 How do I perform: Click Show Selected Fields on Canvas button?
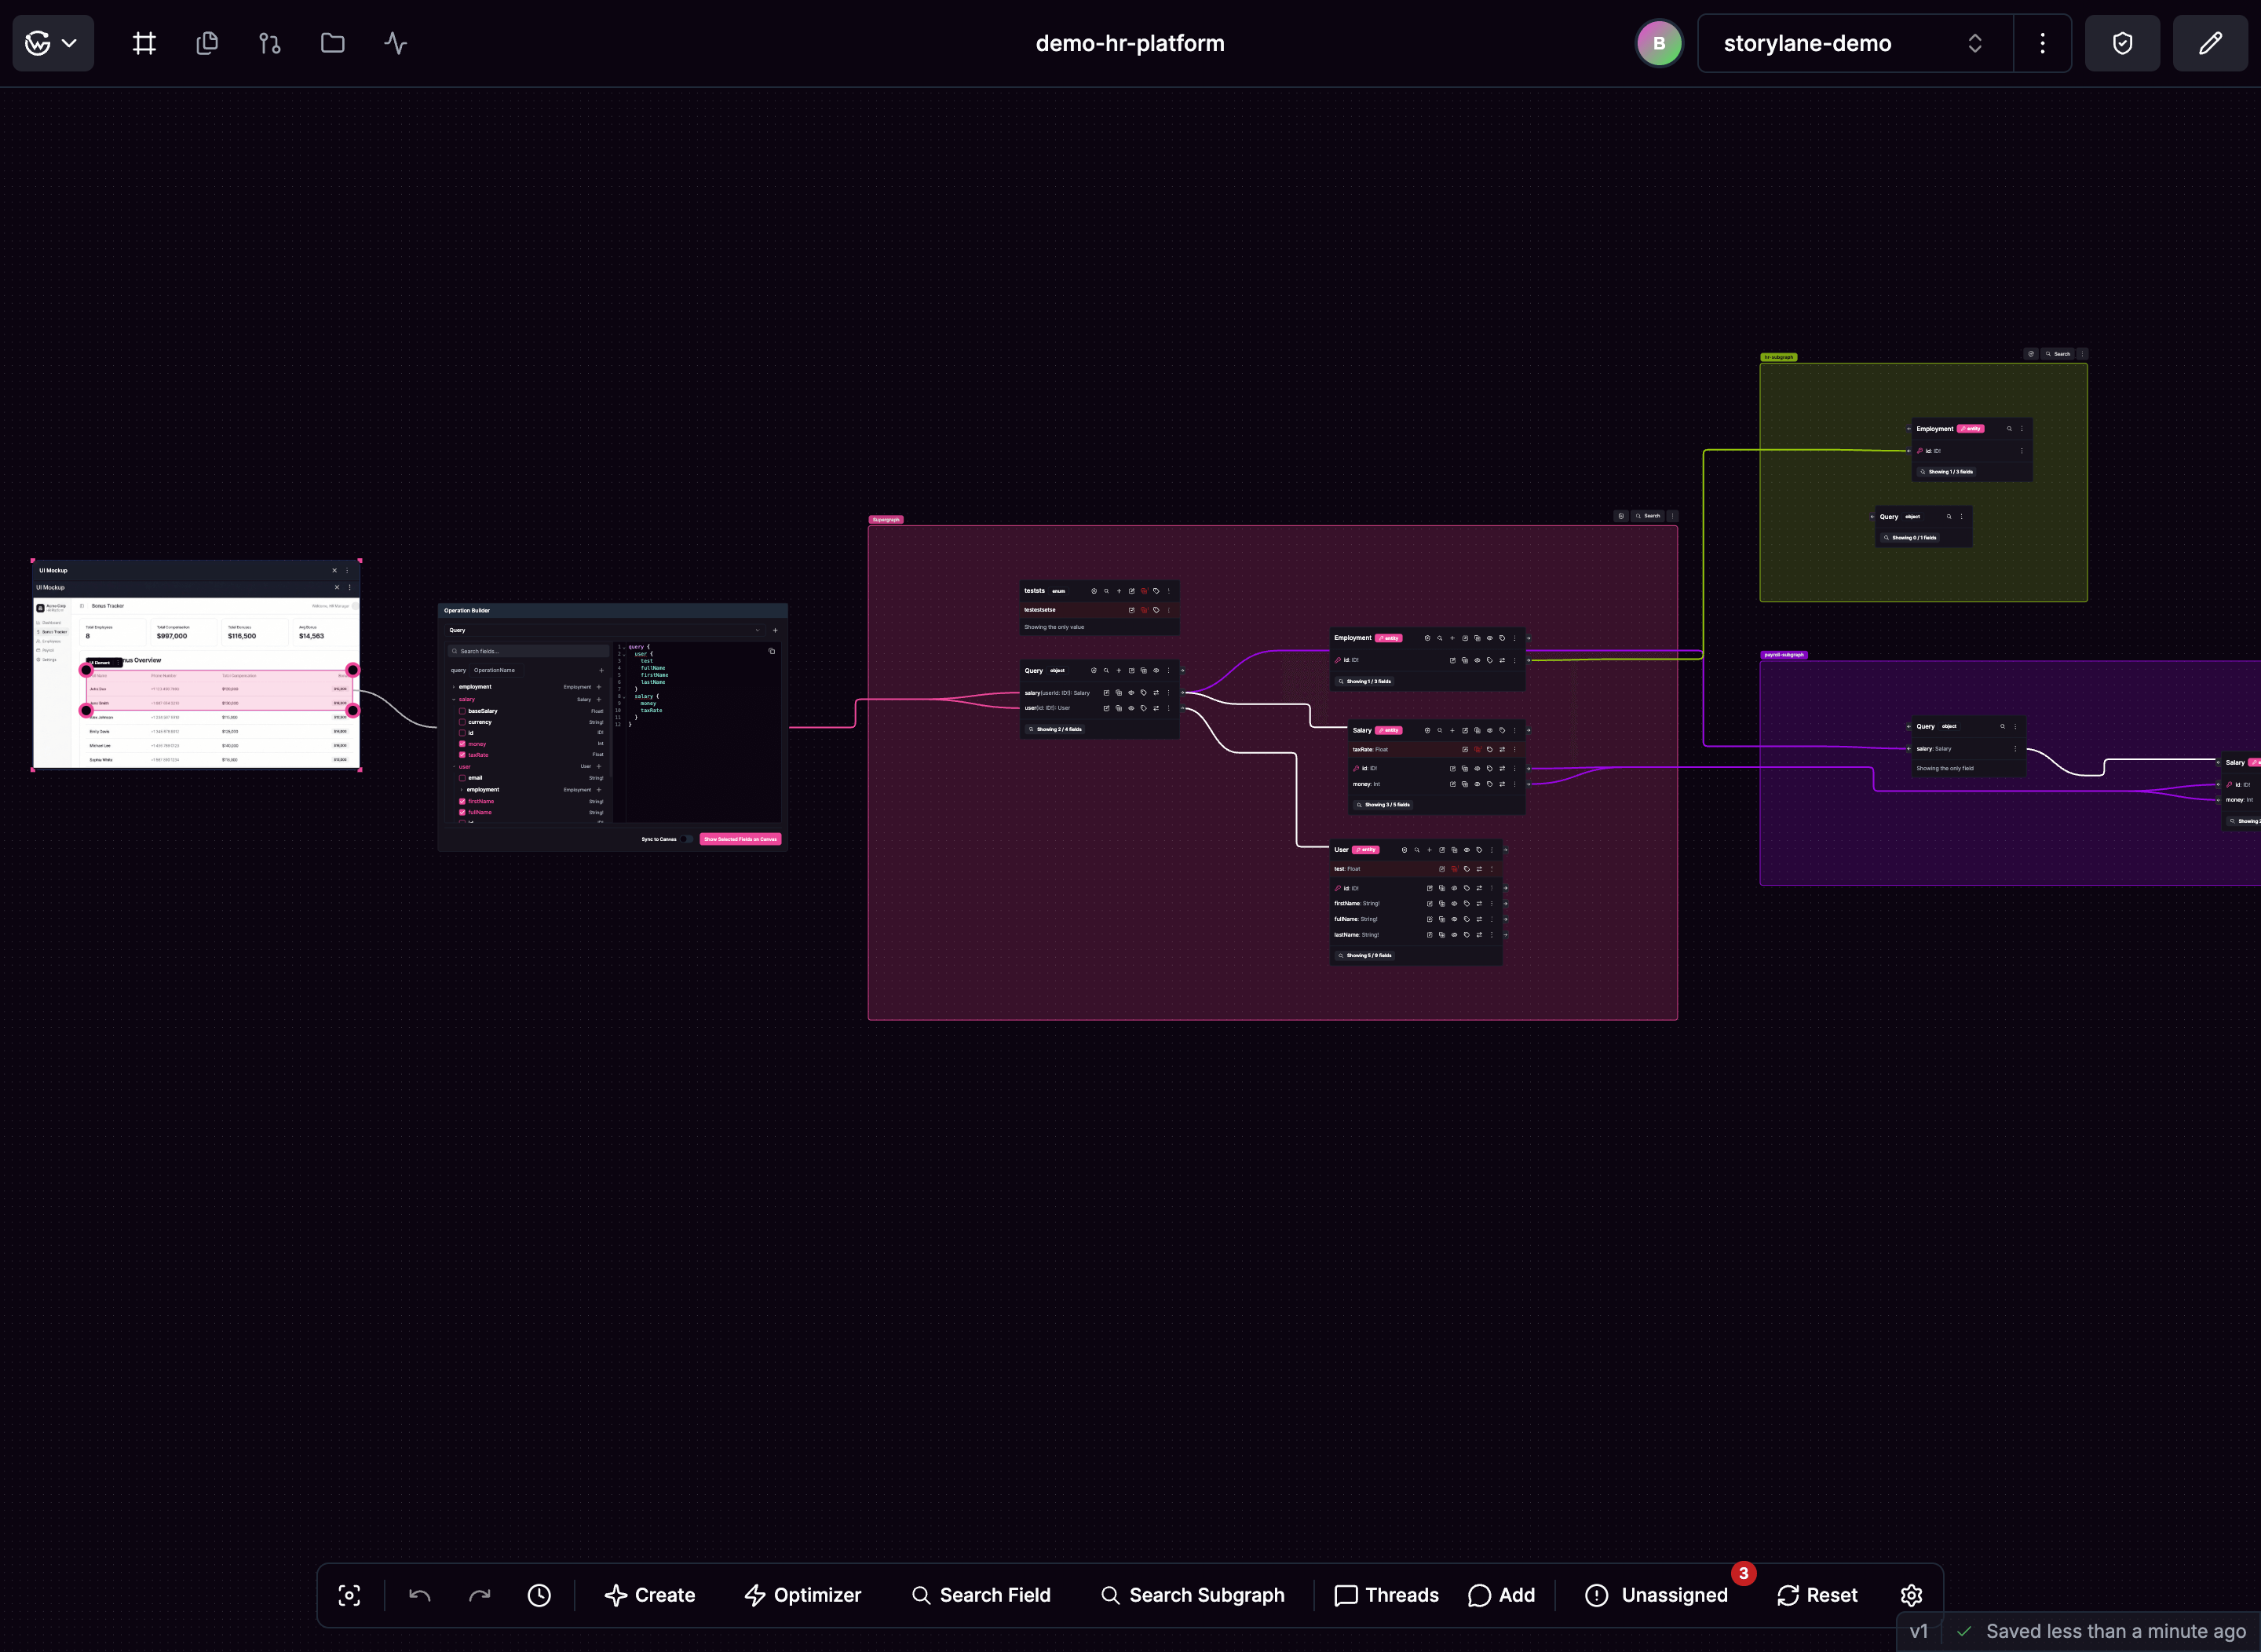(x=741, y=839)
